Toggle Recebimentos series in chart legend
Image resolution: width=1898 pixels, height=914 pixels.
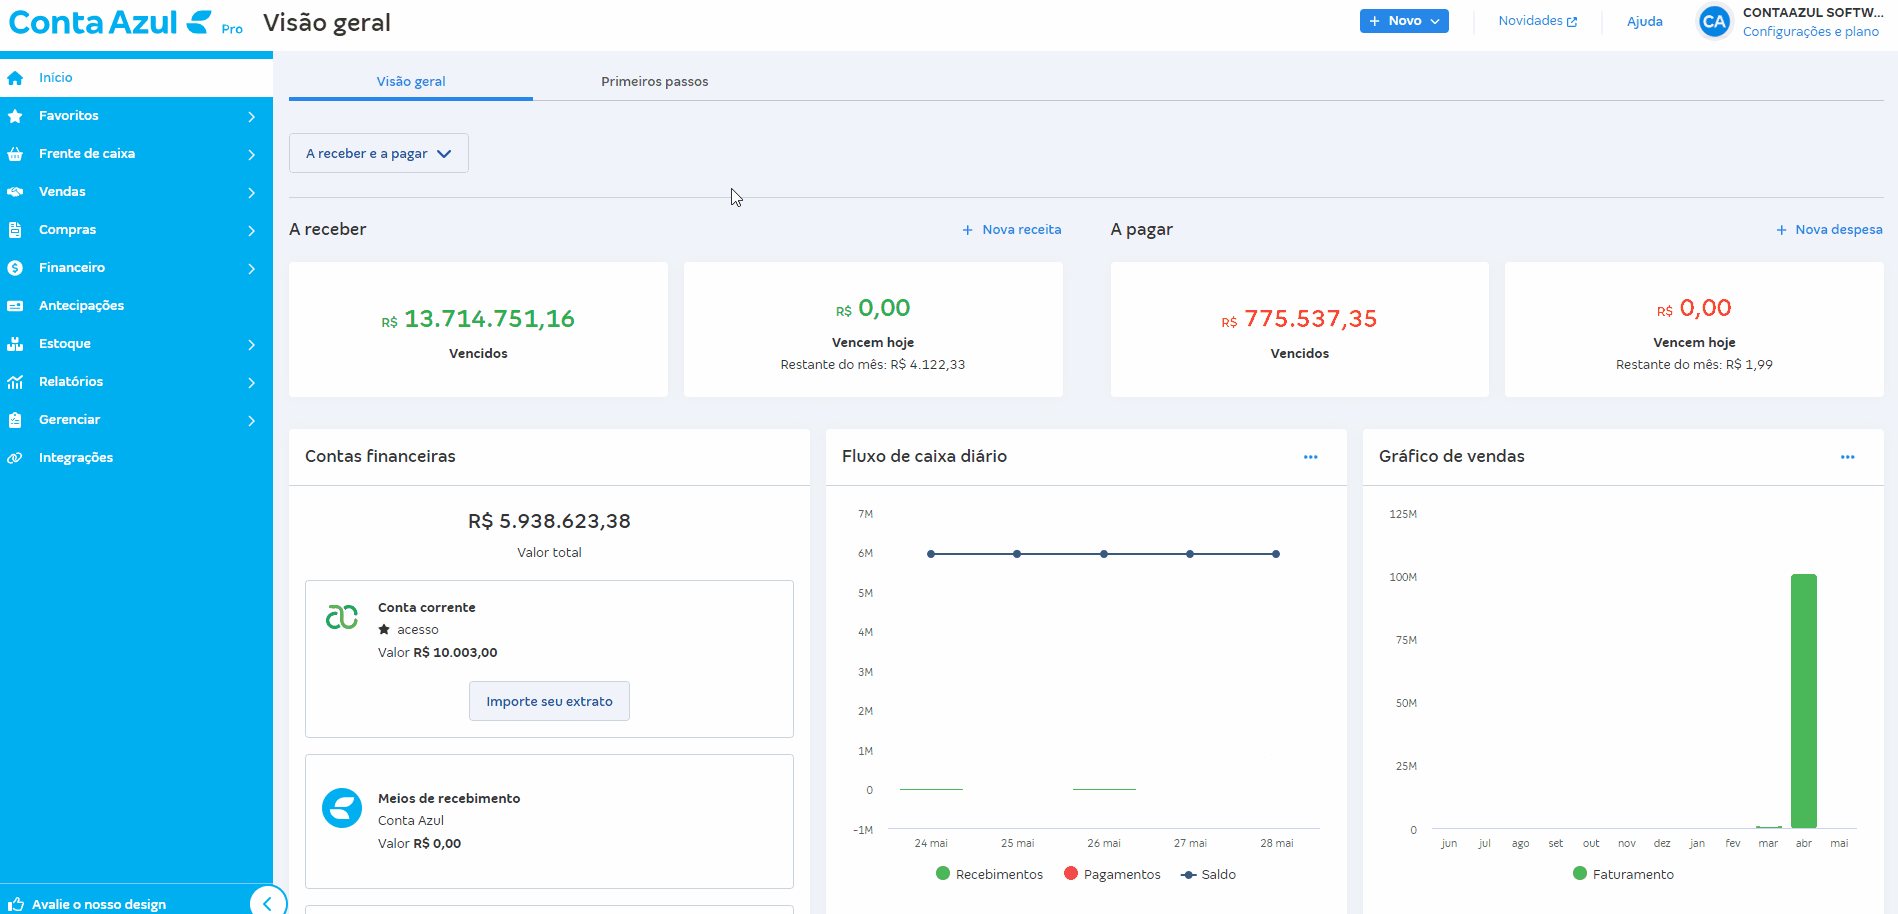(x=989, y=874)
